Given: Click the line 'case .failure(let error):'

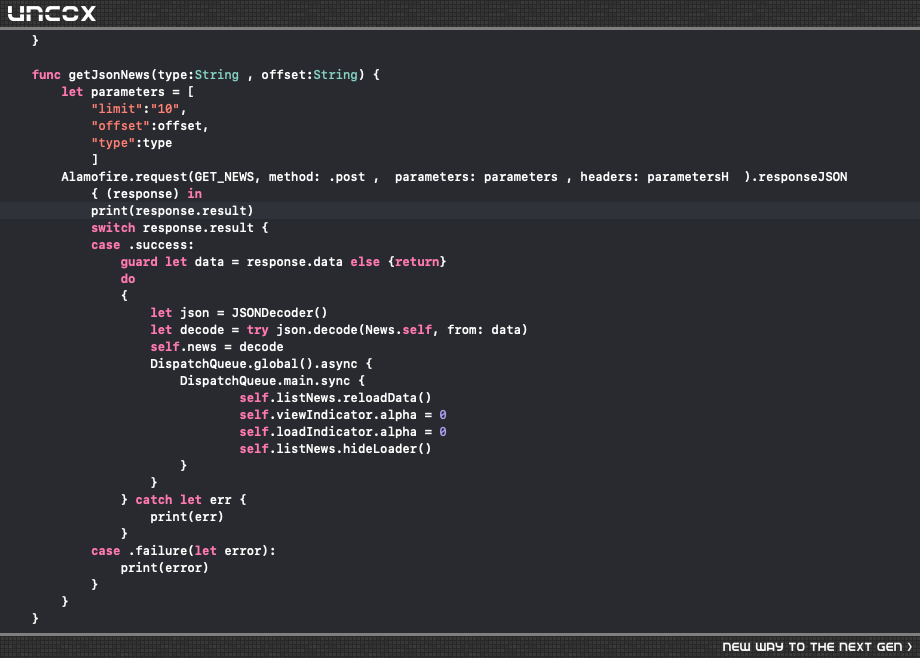Looking at the screenshot, I should pyautogui.click(x=183, y=551).
